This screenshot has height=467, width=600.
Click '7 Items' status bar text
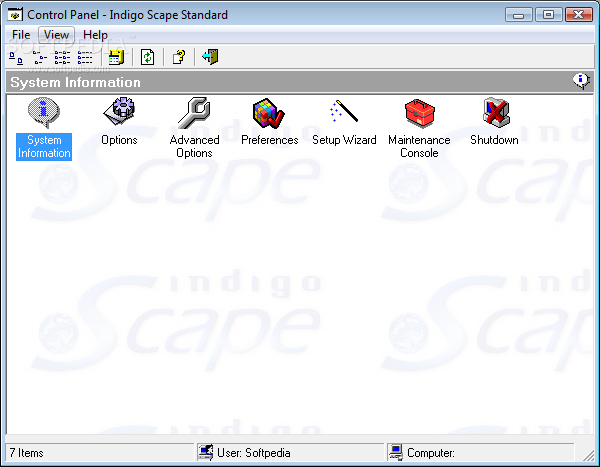[x=26, y=453]
